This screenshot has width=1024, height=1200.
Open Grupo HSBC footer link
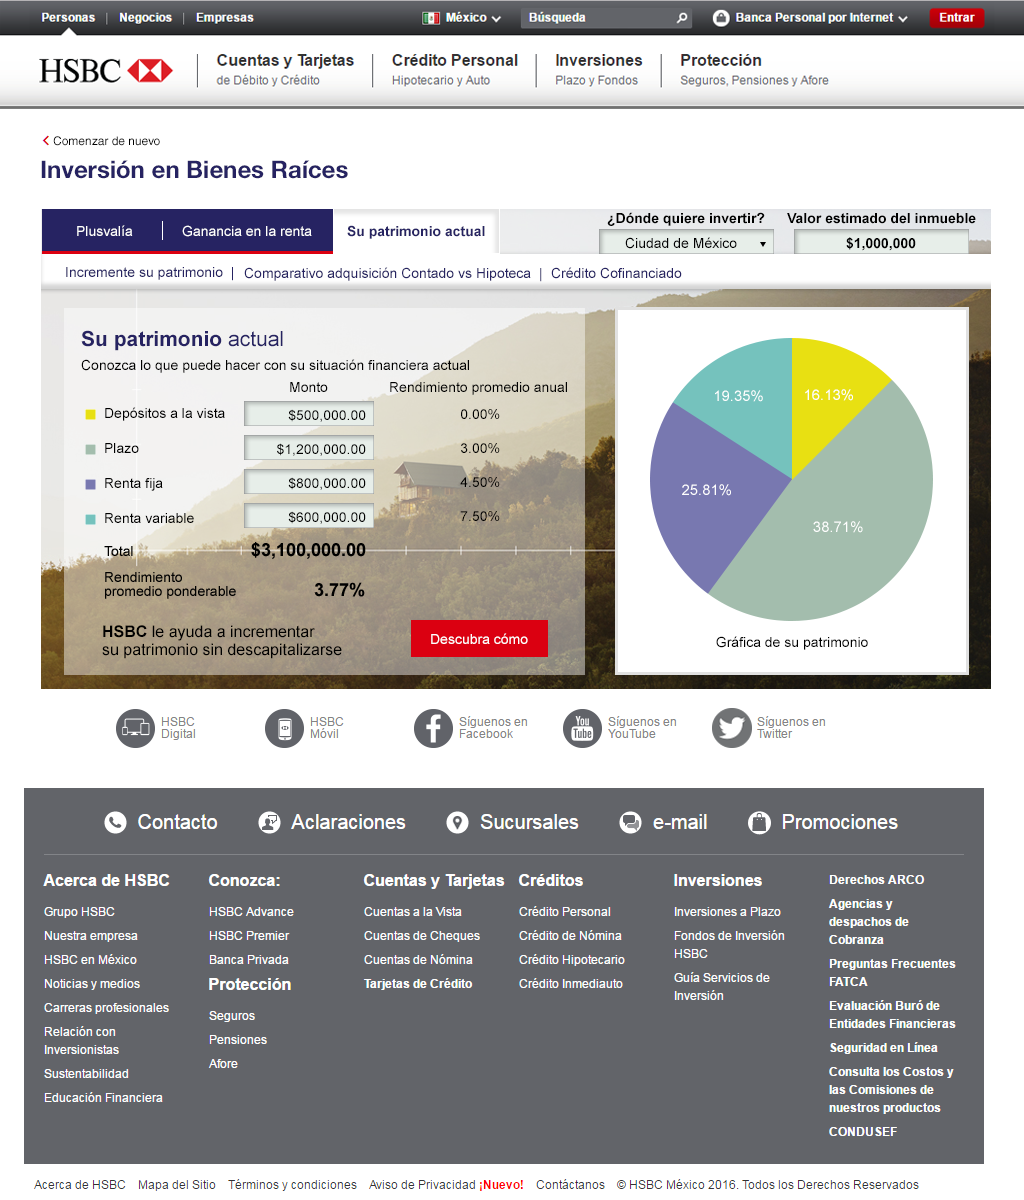coord(79,912)
